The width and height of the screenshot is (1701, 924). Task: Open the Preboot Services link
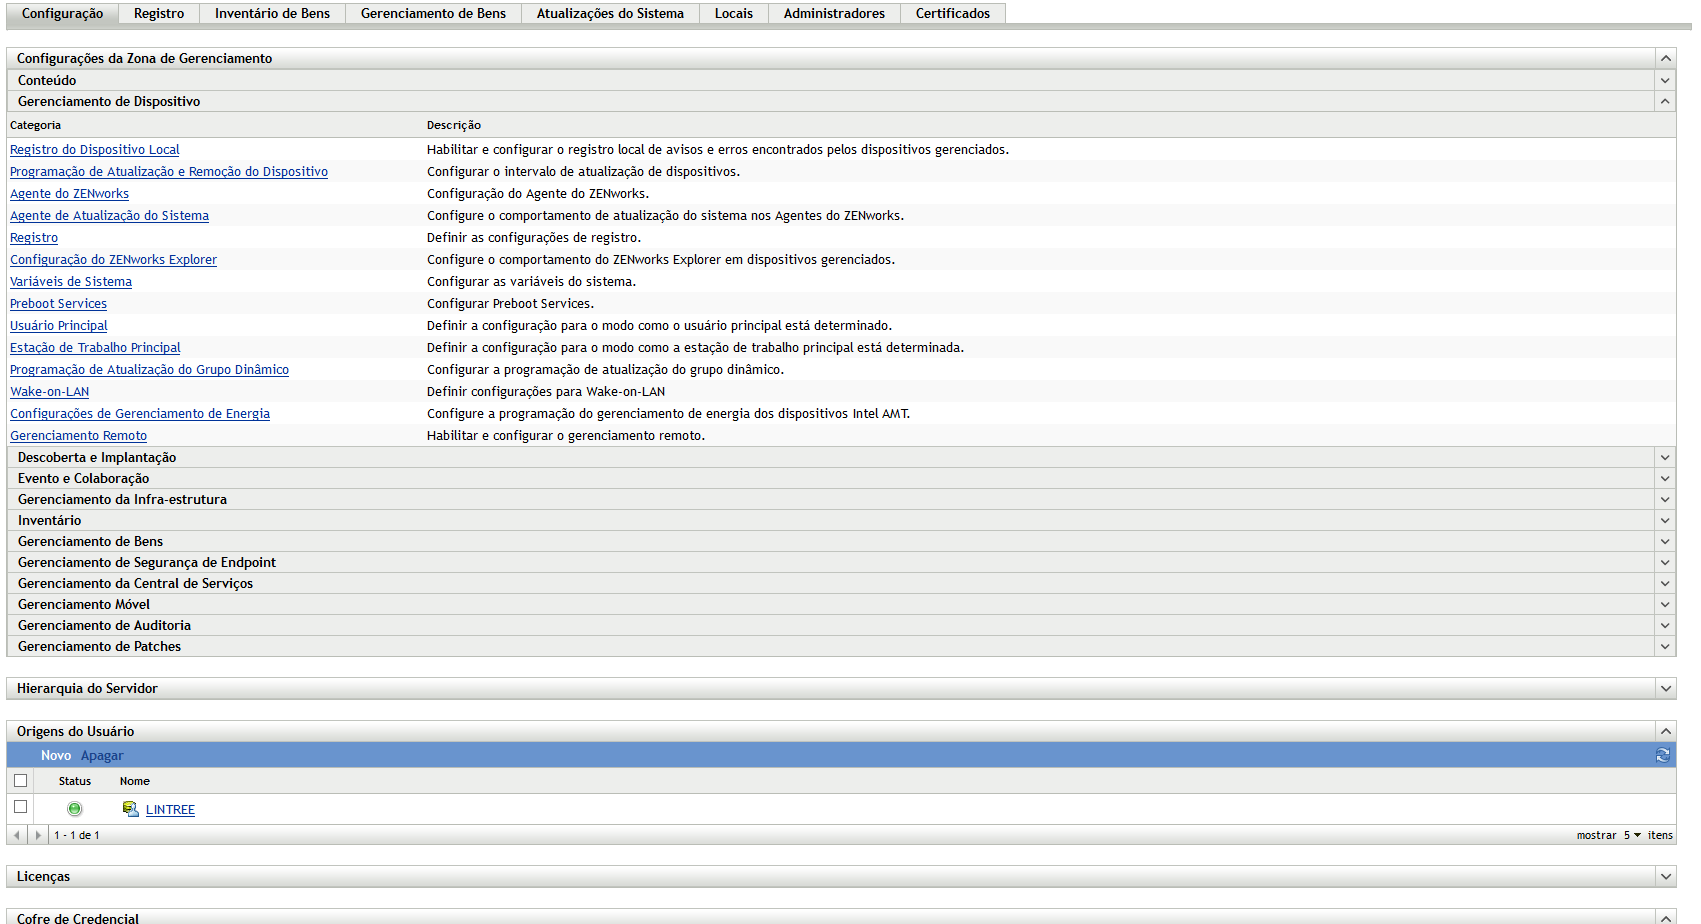59,304
